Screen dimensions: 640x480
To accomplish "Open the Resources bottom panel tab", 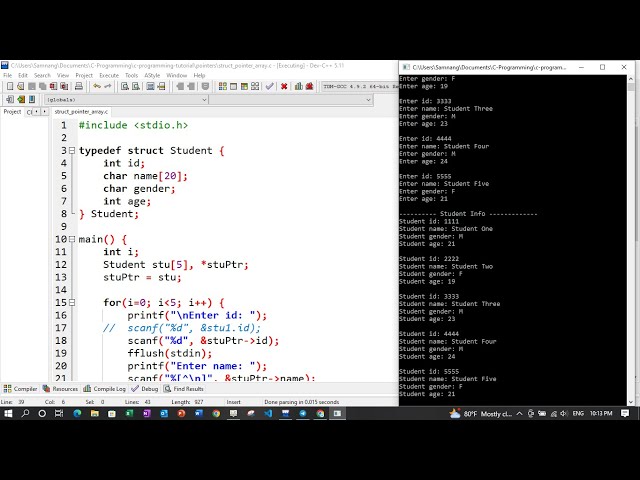I will point(60,389).
